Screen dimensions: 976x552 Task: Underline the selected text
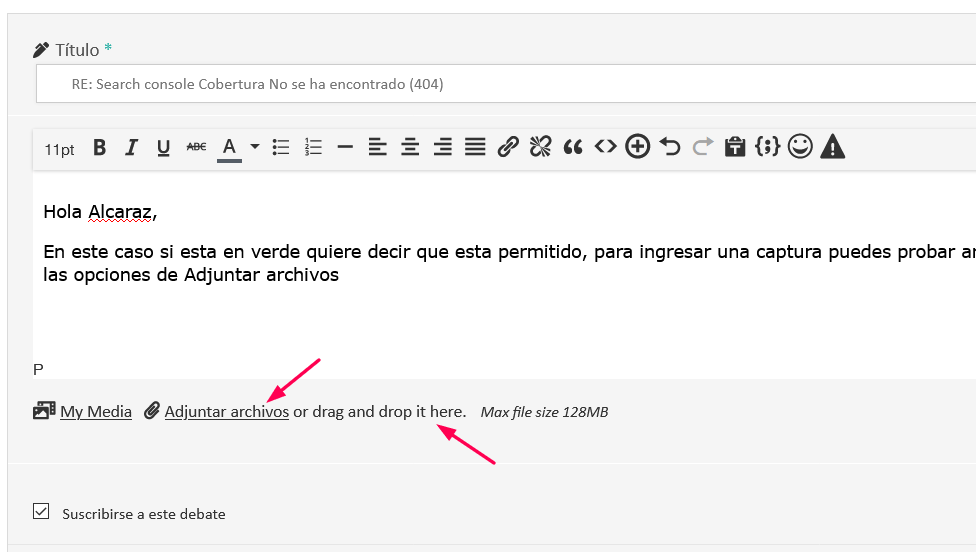pos(164,147)
